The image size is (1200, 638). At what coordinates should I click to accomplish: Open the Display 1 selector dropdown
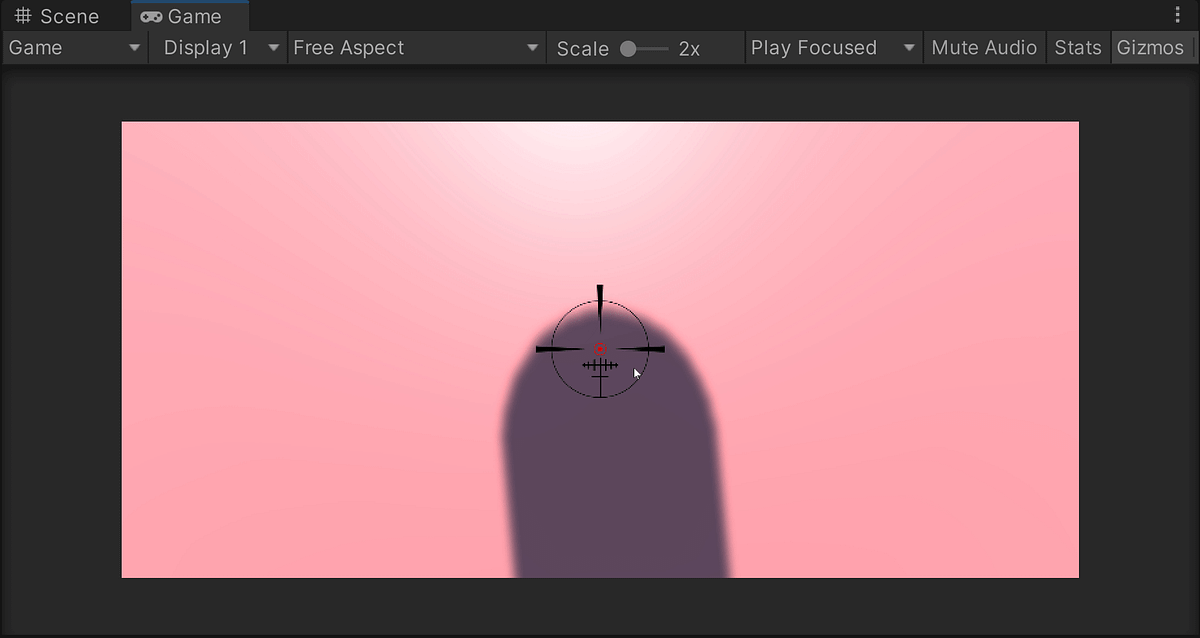[x=217, y=47]
